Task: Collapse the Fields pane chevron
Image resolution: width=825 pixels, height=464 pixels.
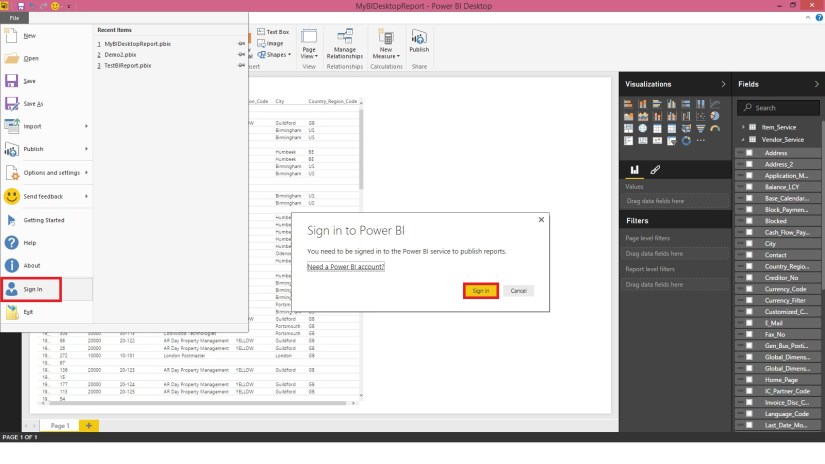Action: click(x=816, y=84)
